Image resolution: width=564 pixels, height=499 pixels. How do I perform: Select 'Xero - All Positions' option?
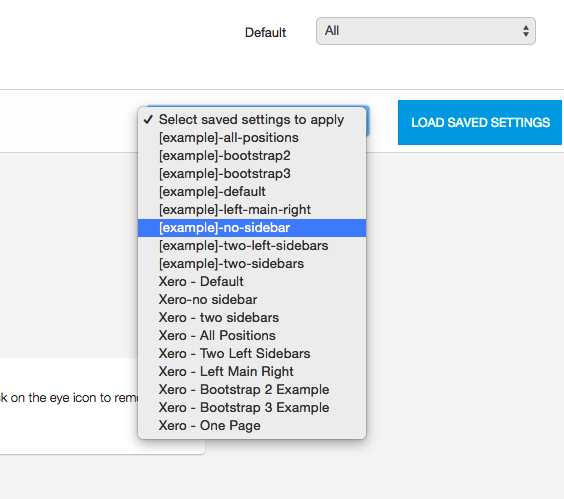point(252,336)
